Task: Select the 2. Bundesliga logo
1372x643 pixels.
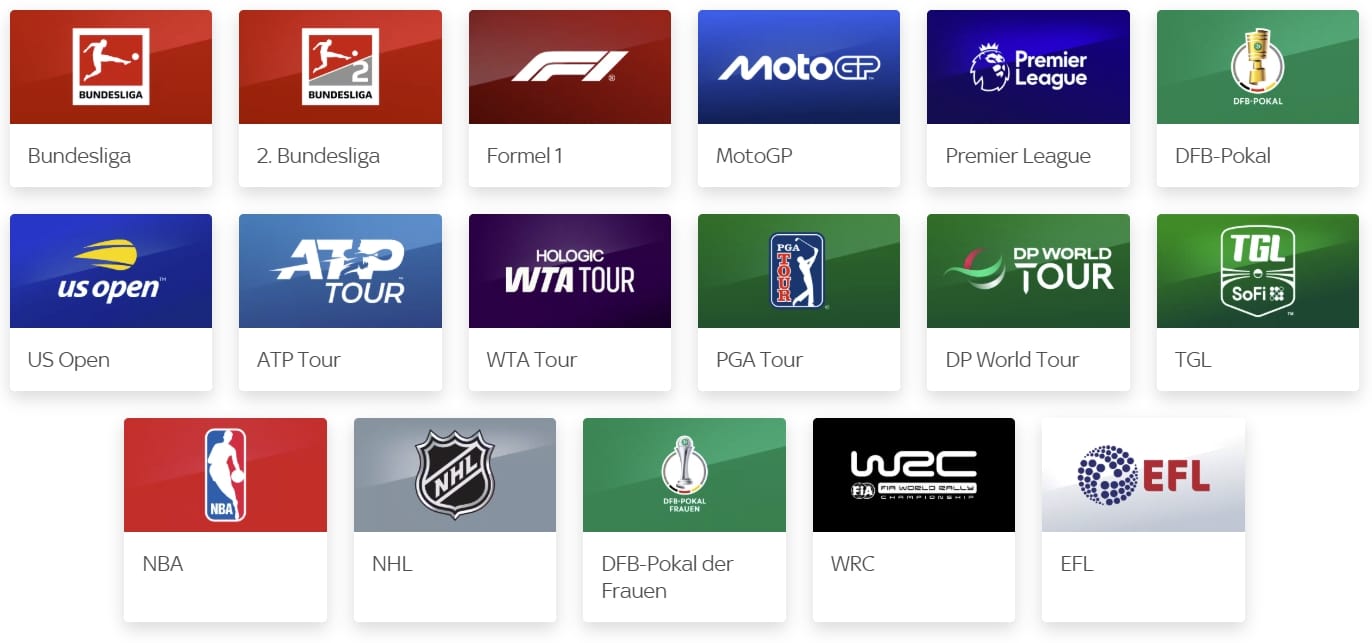Action: 340,67
